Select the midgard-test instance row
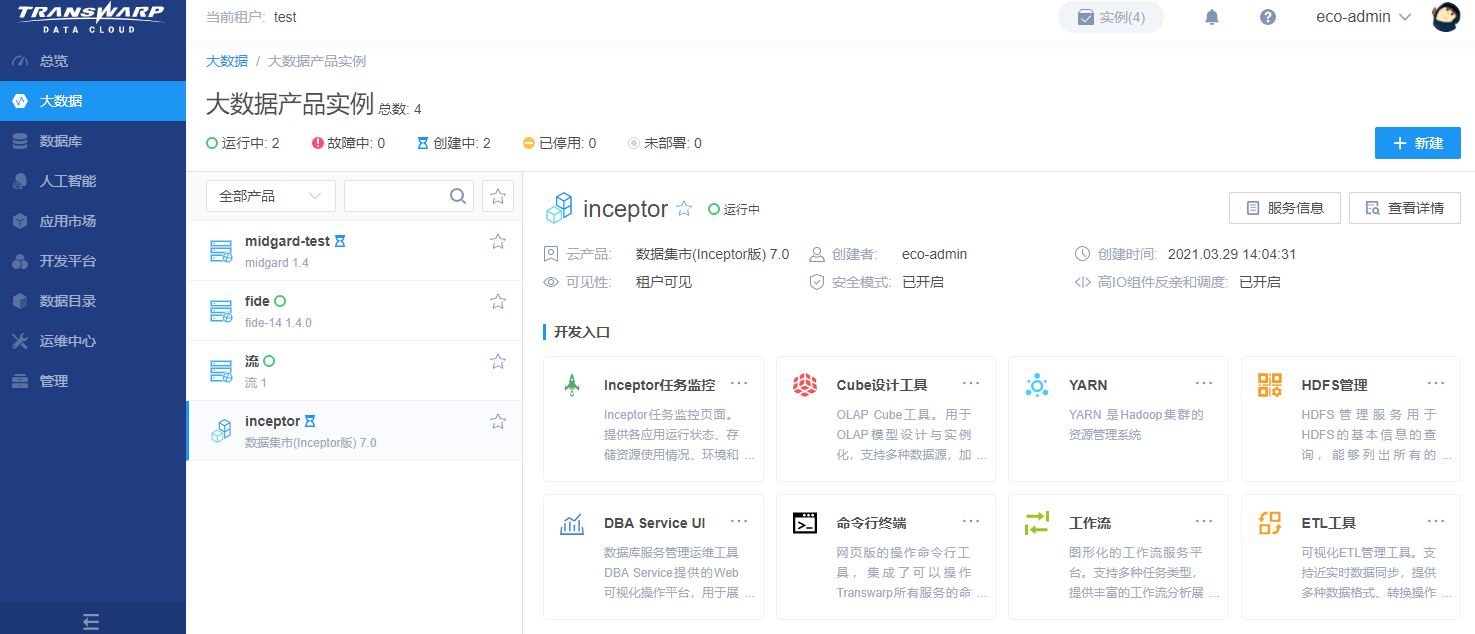This screenshot has width=1475, height=634. pyautogui.click(x=354, y=251)
